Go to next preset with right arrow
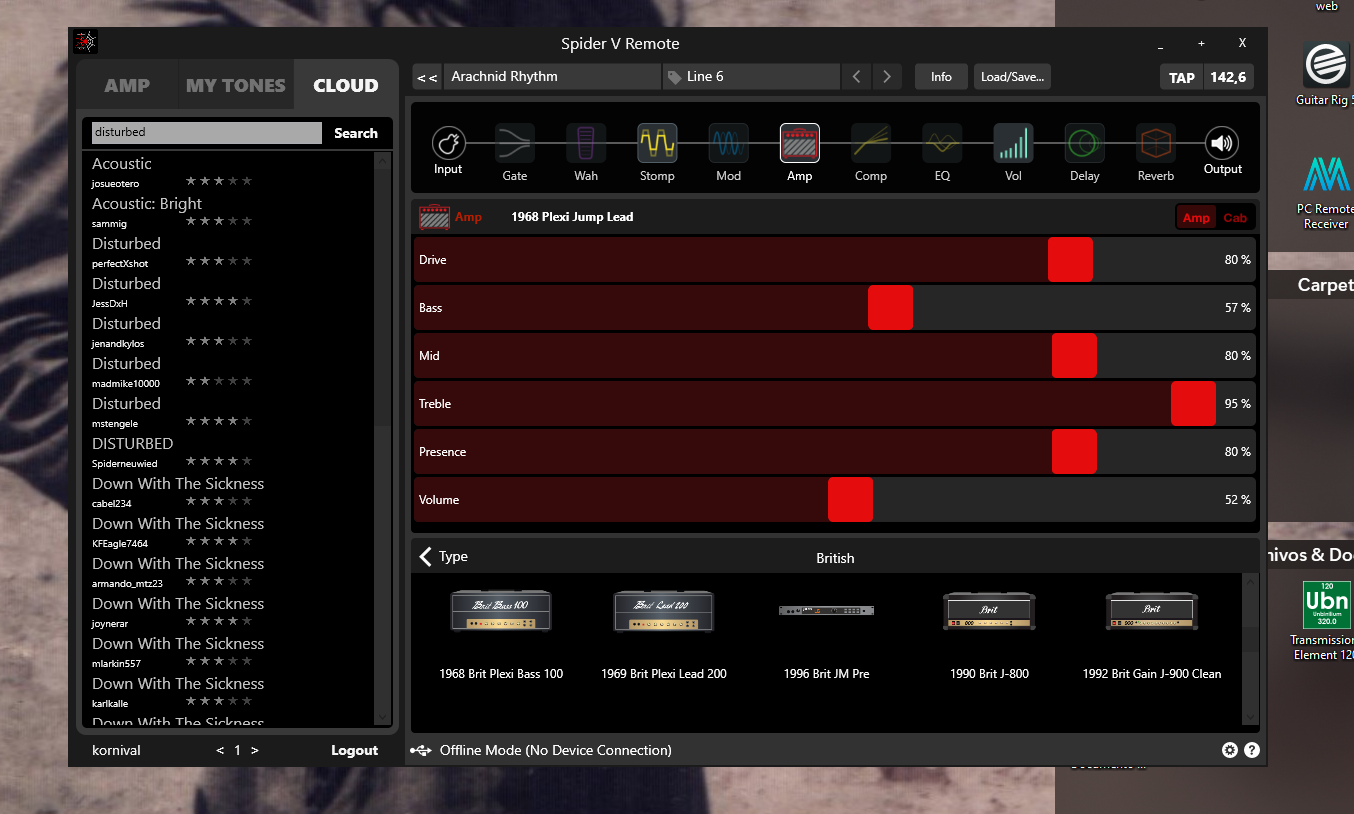Image resolution: width=1354 pixels, height=814 pixels. [887, 77]
